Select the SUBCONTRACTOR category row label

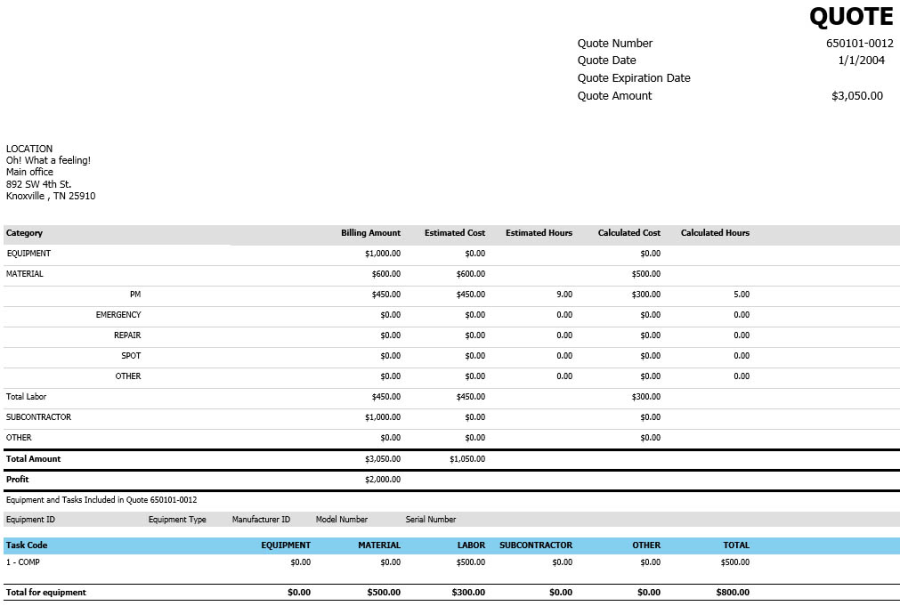(39, 417)
